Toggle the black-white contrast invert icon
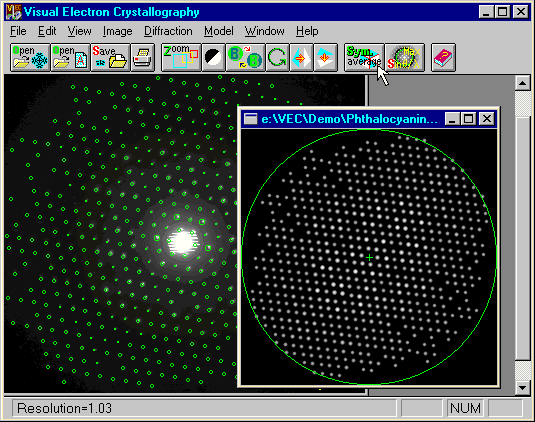This screenshot has height=422, width=535. (x=213, y=57)
